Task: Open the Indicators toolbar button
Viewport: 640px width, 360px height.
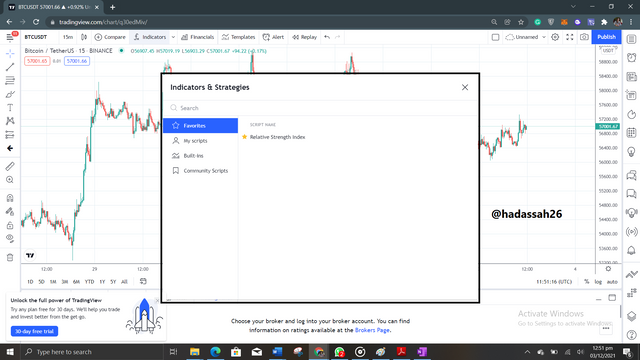Action: [150, 37]
